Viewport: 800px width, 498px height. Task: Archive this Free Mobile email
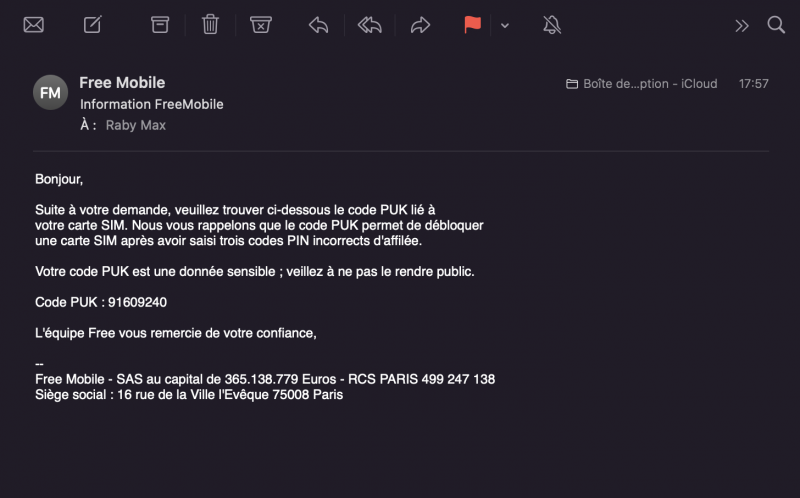pos(160,25)
